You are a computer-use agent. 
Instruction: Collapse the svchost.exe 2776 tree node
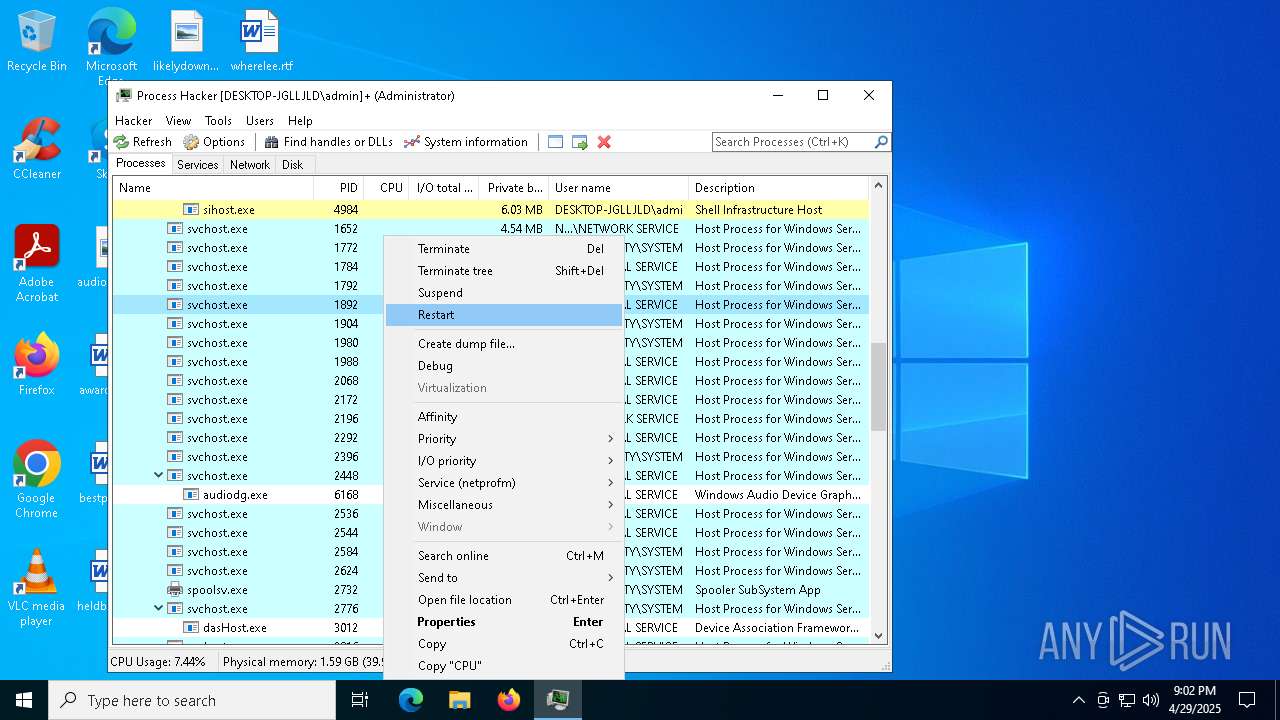tap(158, 609)
